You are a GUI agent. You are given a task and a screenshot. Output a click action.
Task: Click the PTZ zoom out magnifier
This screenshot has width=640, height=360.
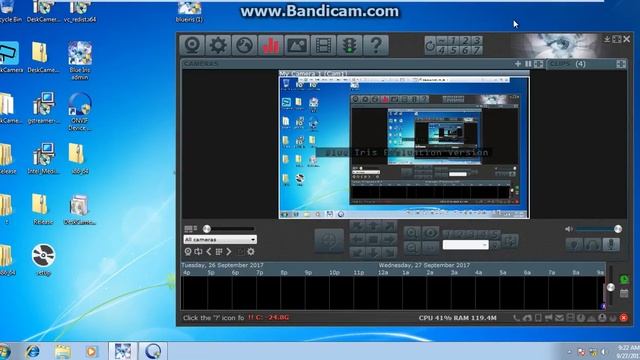point(412,247)
